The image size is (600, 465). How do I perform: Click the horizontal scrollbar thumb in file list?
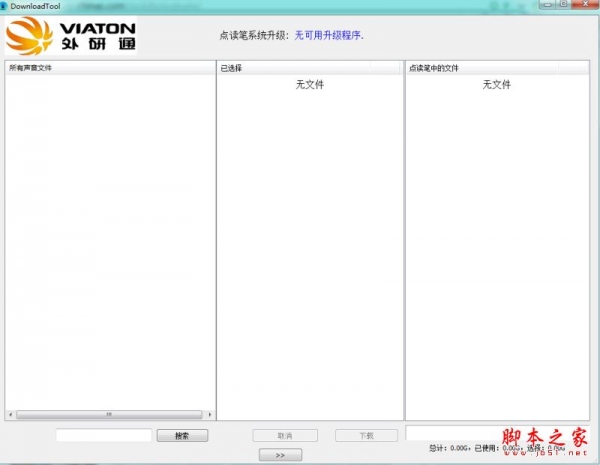point(110,414)
